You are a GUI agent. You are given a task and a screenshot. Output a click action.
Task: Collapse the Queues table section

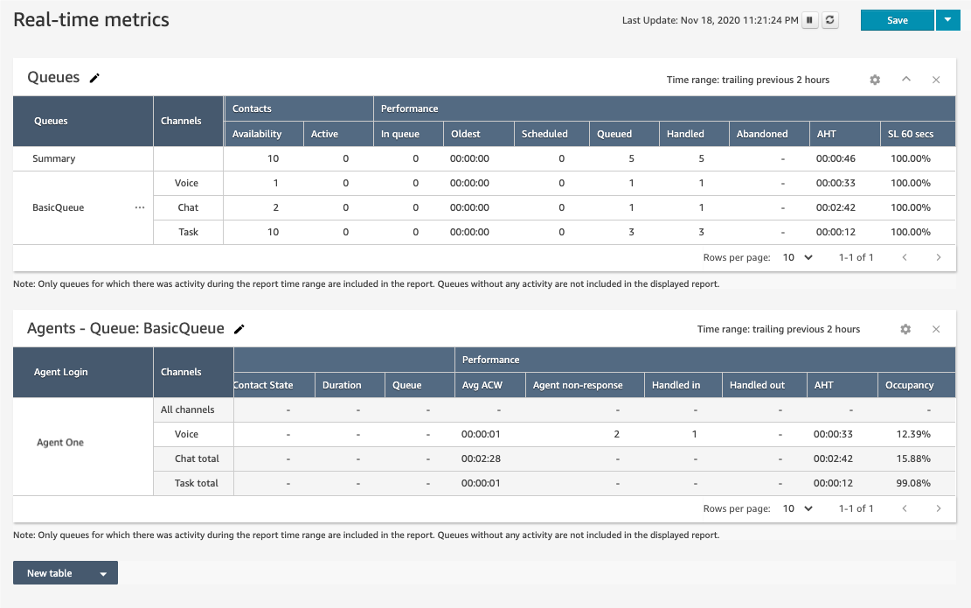[x=907, y=78]
